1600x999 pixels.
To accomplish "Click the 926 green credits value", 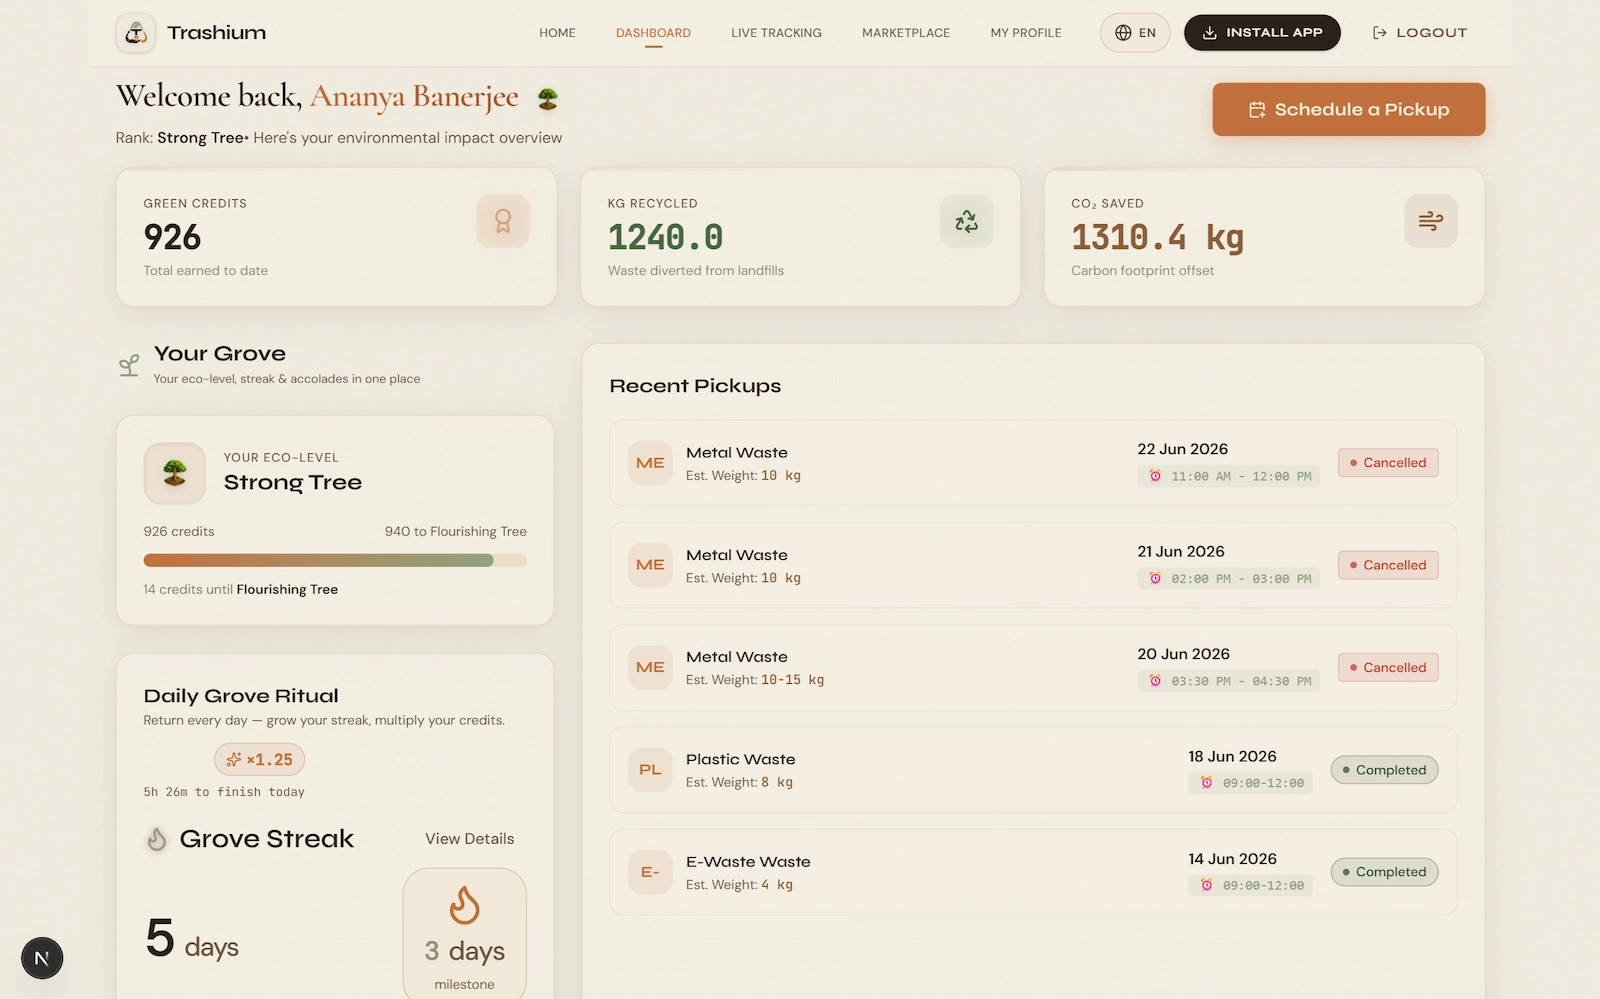I will [172, 237].
